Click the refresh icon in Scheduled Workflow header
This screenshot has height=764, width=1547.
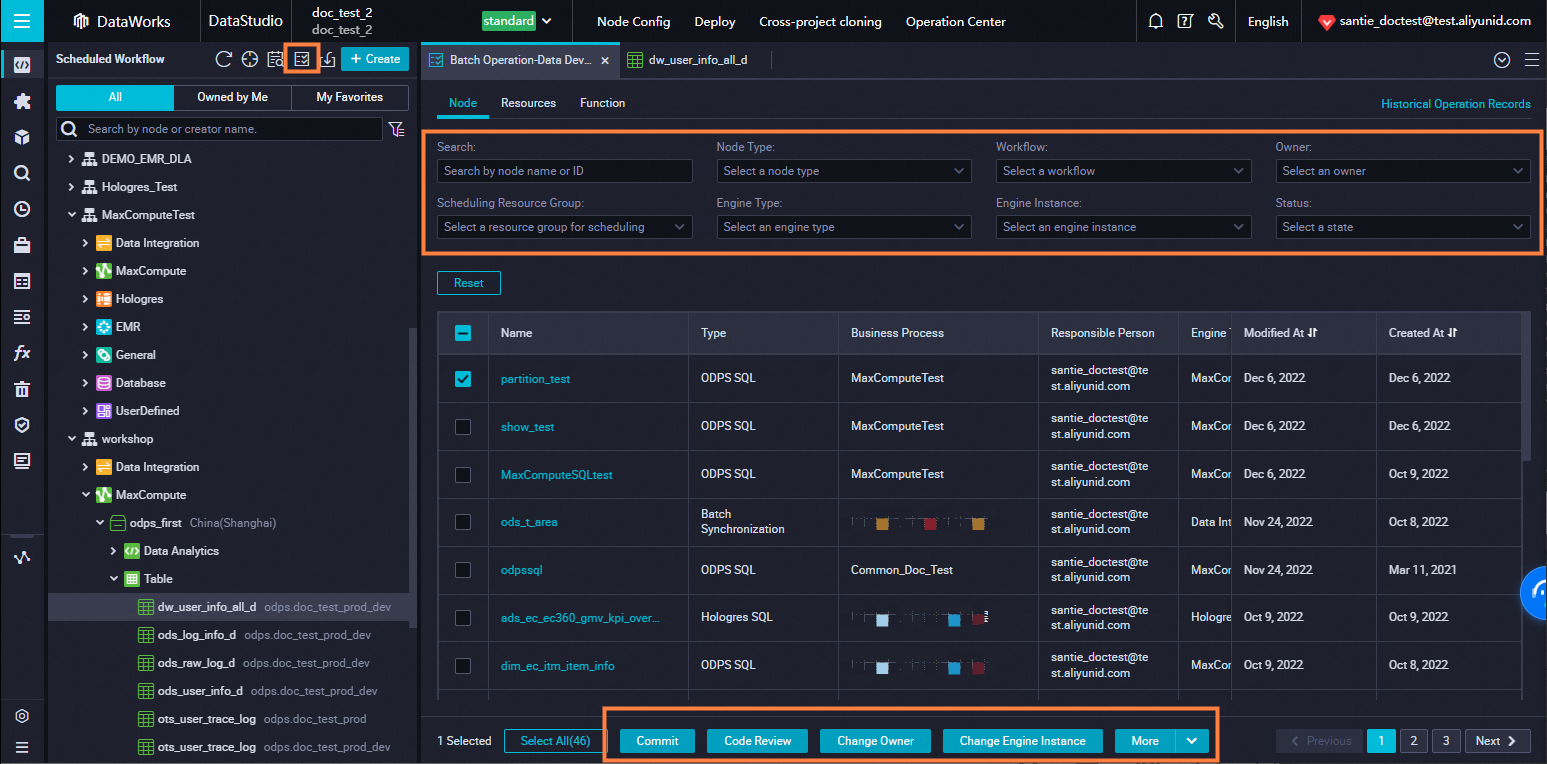224,59
